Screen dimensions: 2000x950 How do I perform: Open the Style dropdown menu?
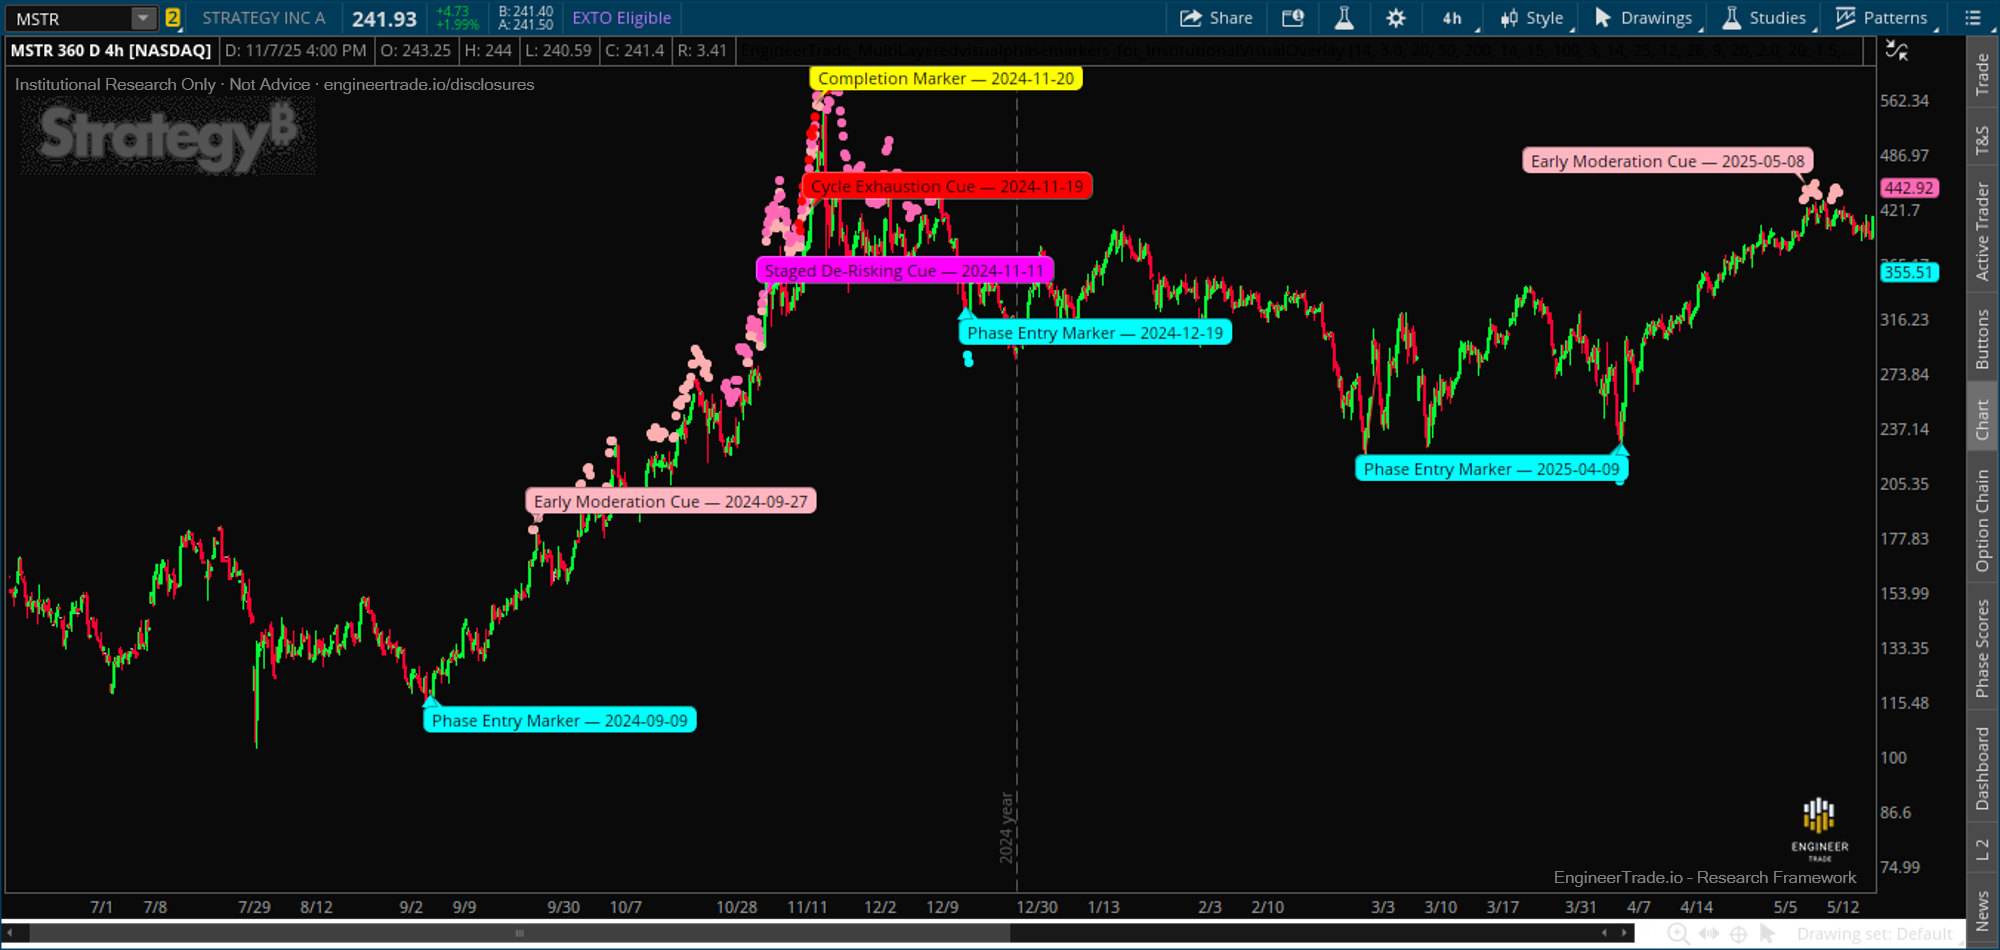[x=1532, y=18]
